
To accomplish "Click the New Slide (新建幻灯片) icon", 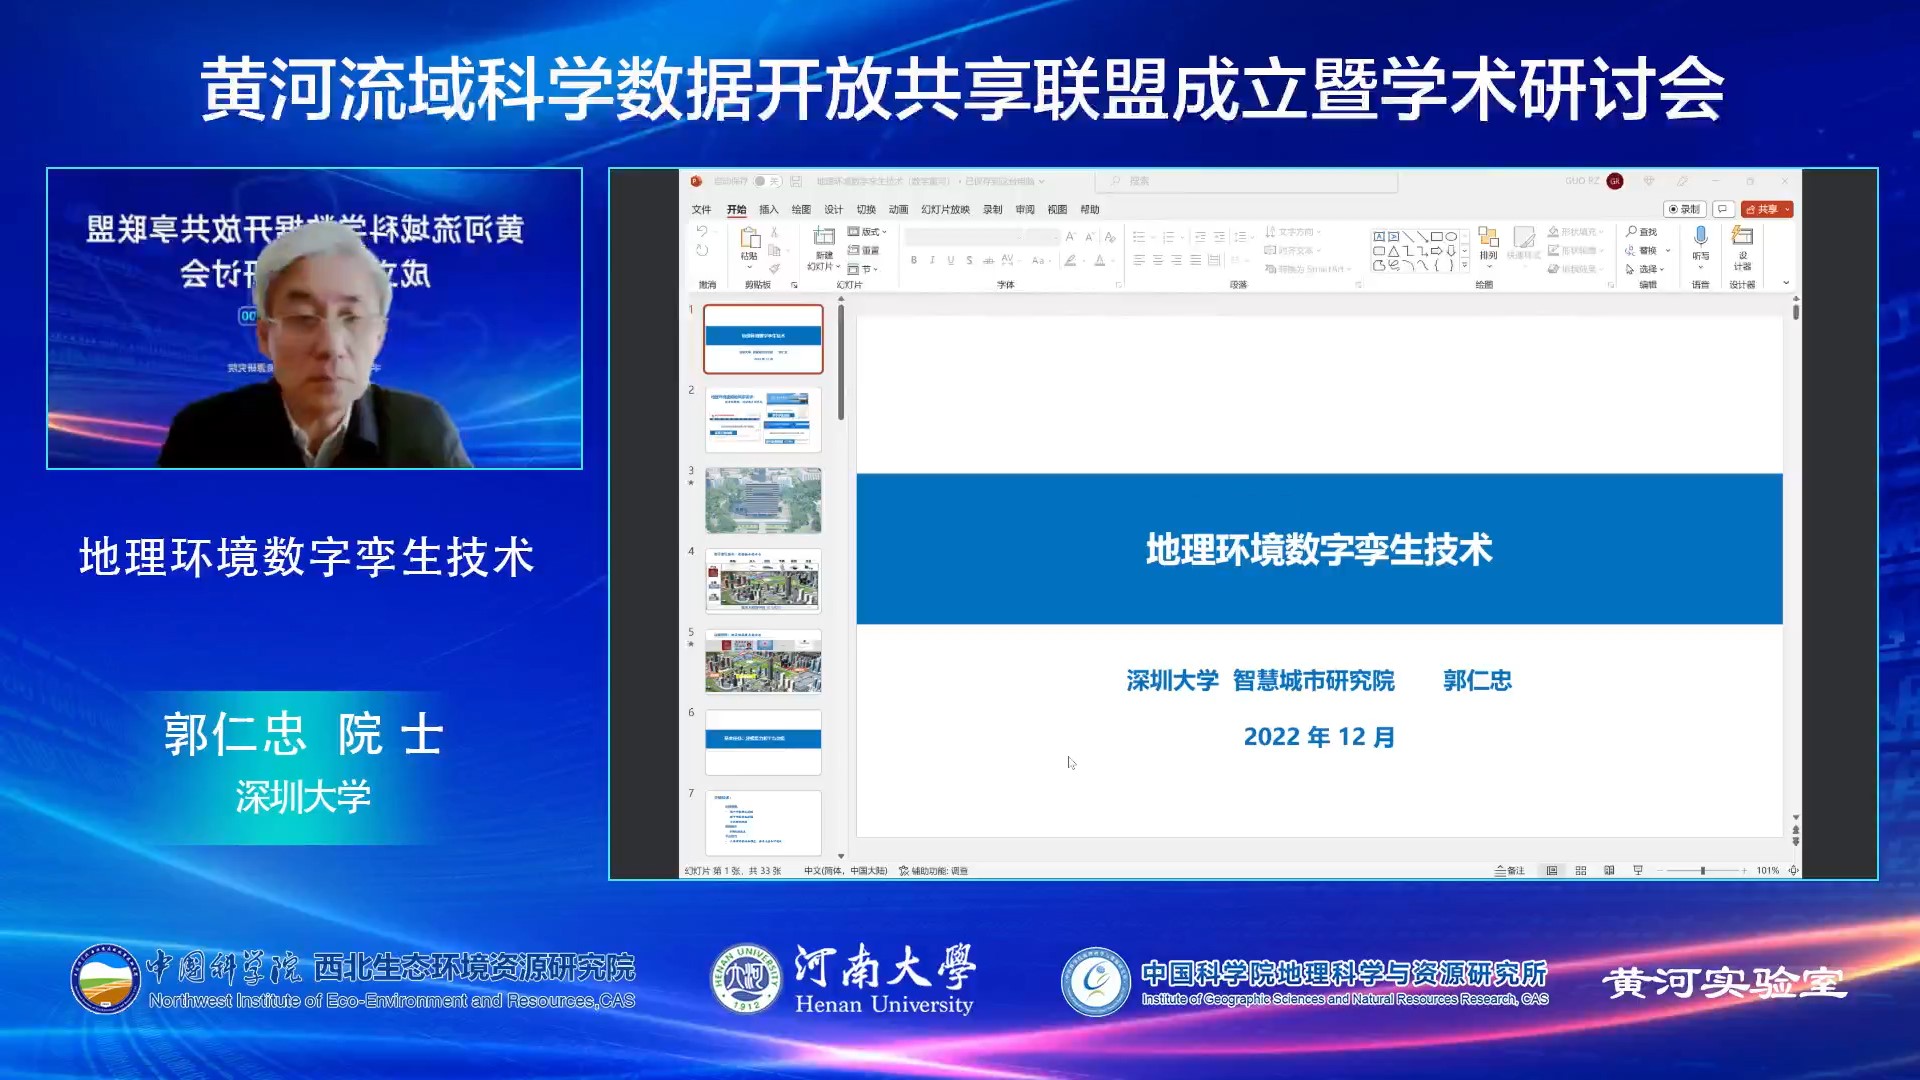I will click(824, 236).
